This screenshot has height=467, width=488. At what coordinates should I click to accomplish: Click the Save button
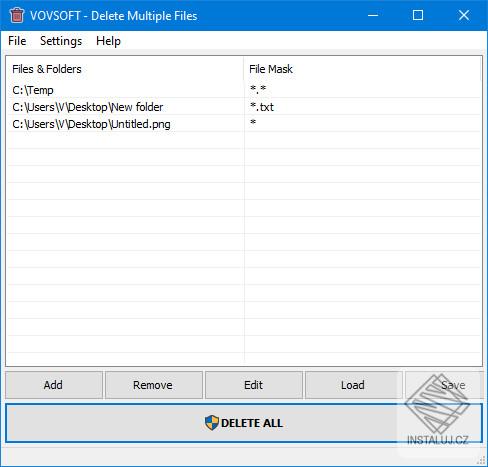444,385
